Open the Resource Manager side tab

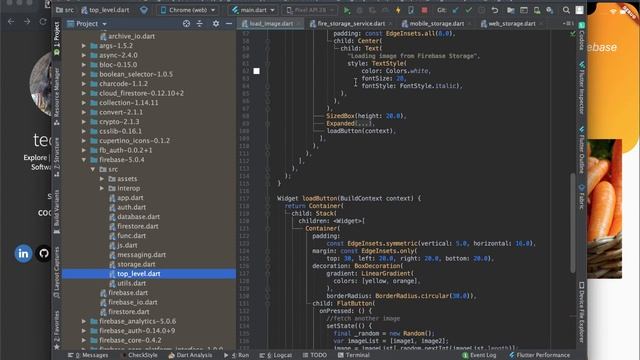click(x=57, y=96)
